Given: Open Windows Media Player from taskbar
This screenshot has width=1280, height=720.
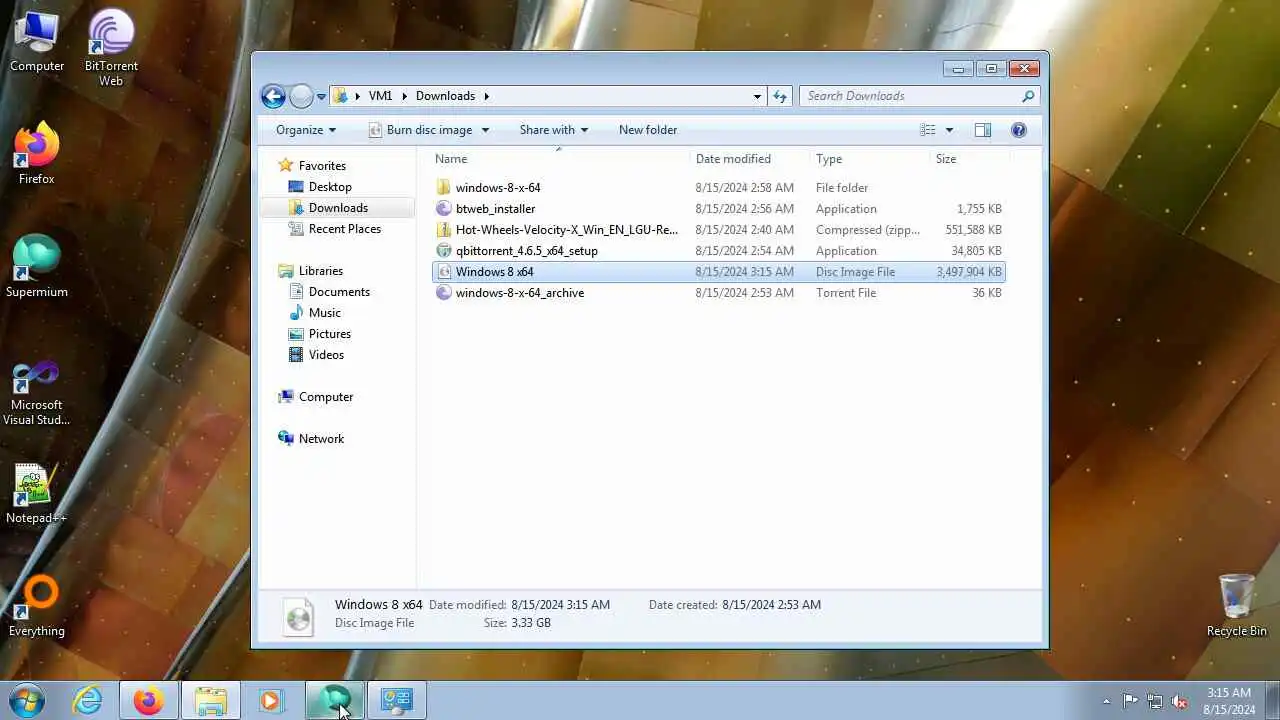Looking at the screenshot, I should (272, 700).
